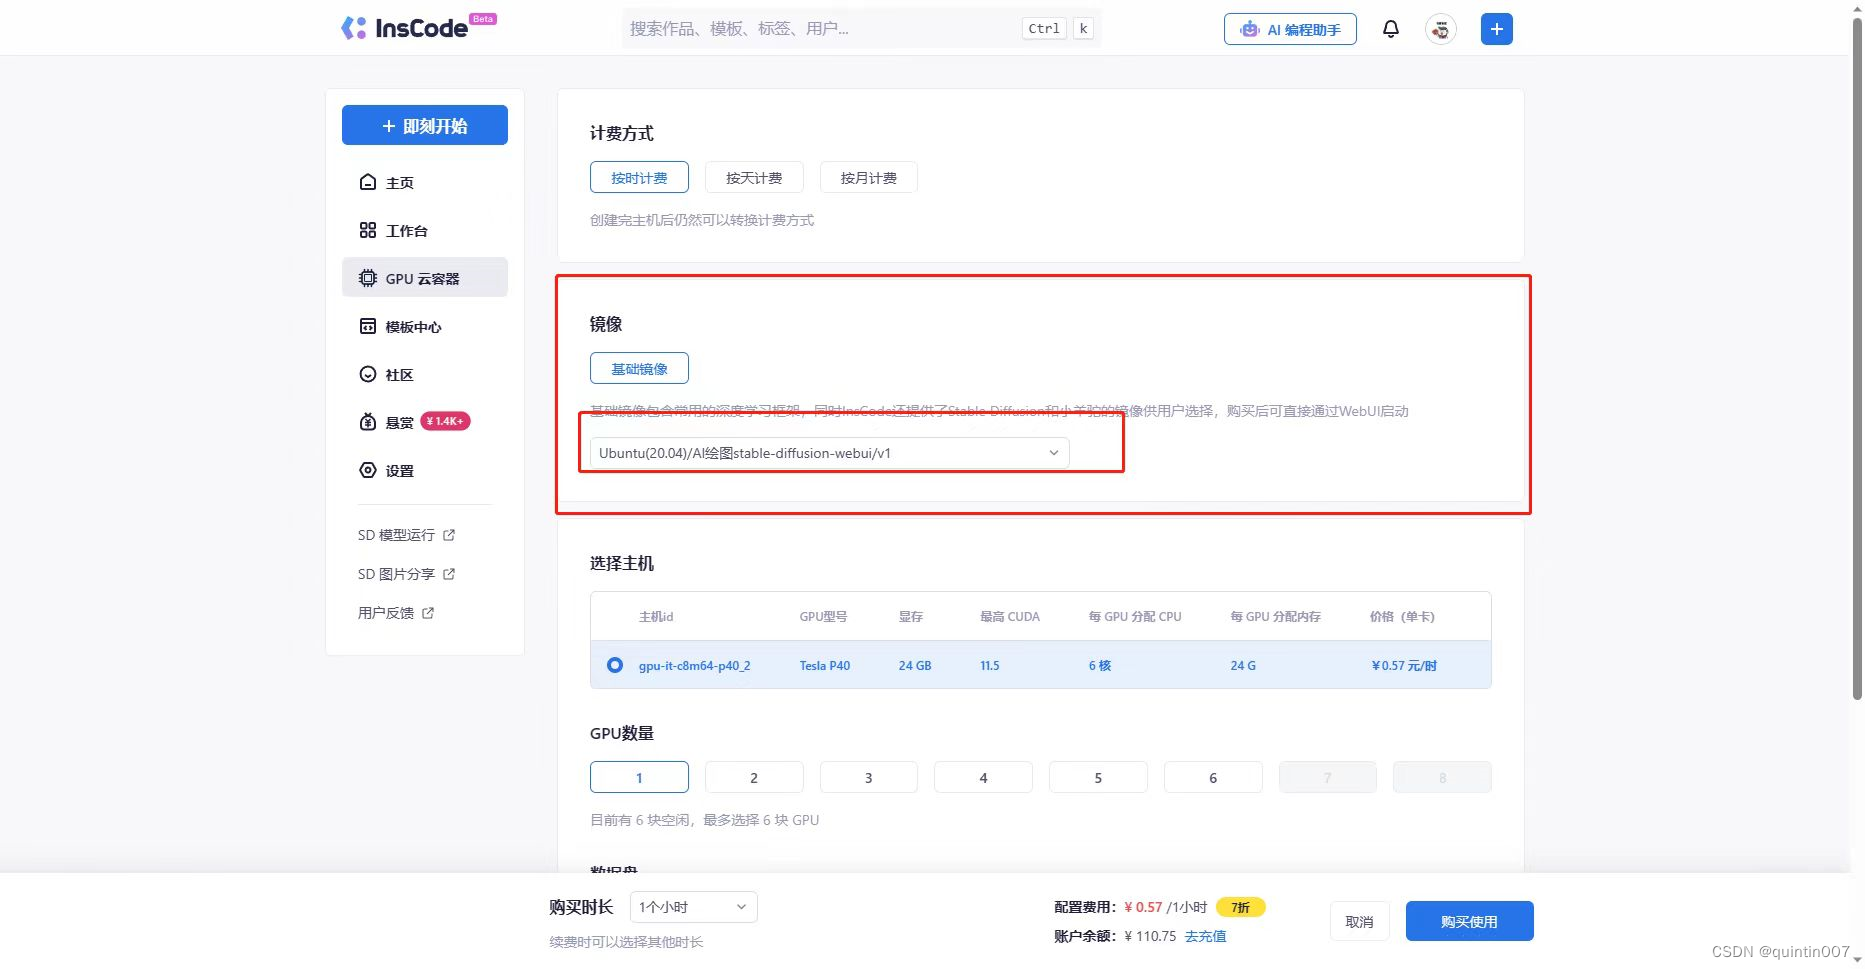Open SD 模型运行 external link
Viewport: 1865px width, 969px height.
(406, 535)
